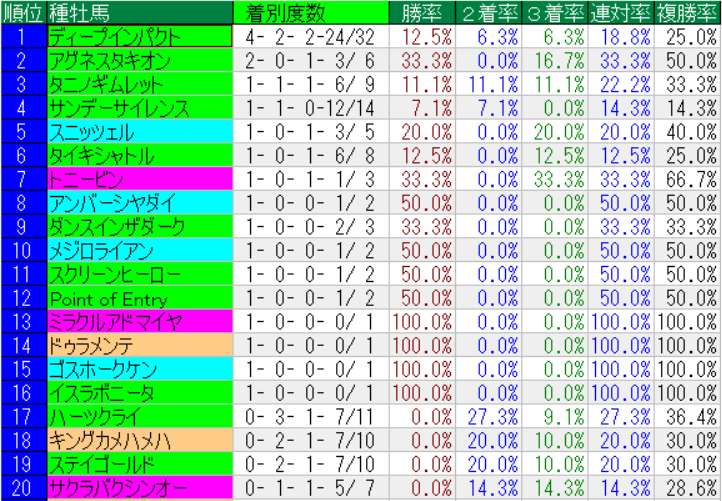Image resolution: width=722 pixels, height=501 pixels.
Task: Click the スクリーンヒーロー sire name
Action: [x=140, y=274]
